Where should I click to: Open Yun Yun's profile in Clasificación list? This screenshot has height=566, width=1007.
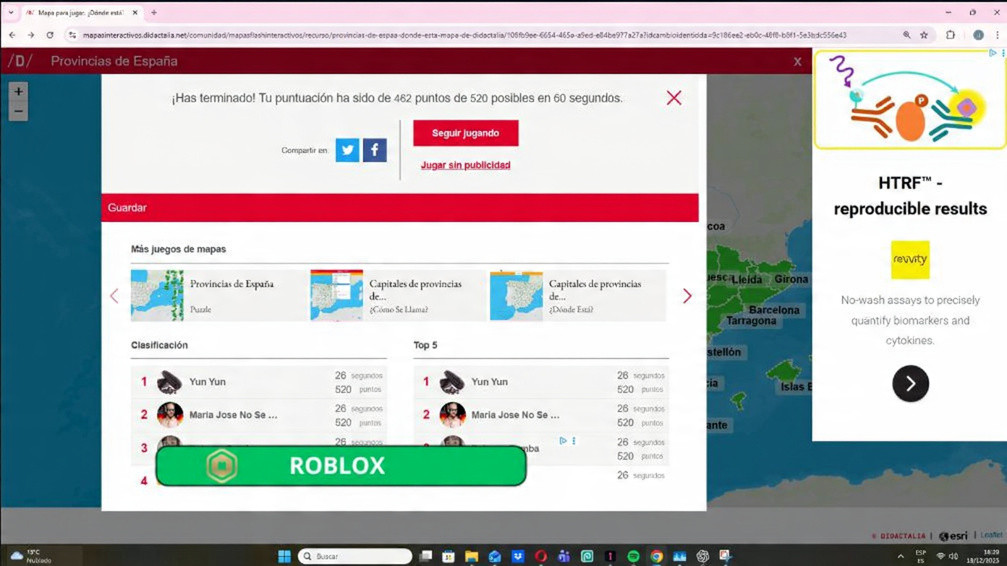(x=207, y=382)
